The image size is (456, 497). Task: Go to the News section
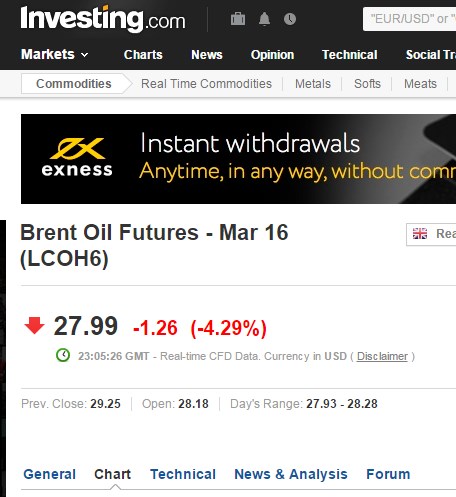pyautogui.click(x=207, y=55)
